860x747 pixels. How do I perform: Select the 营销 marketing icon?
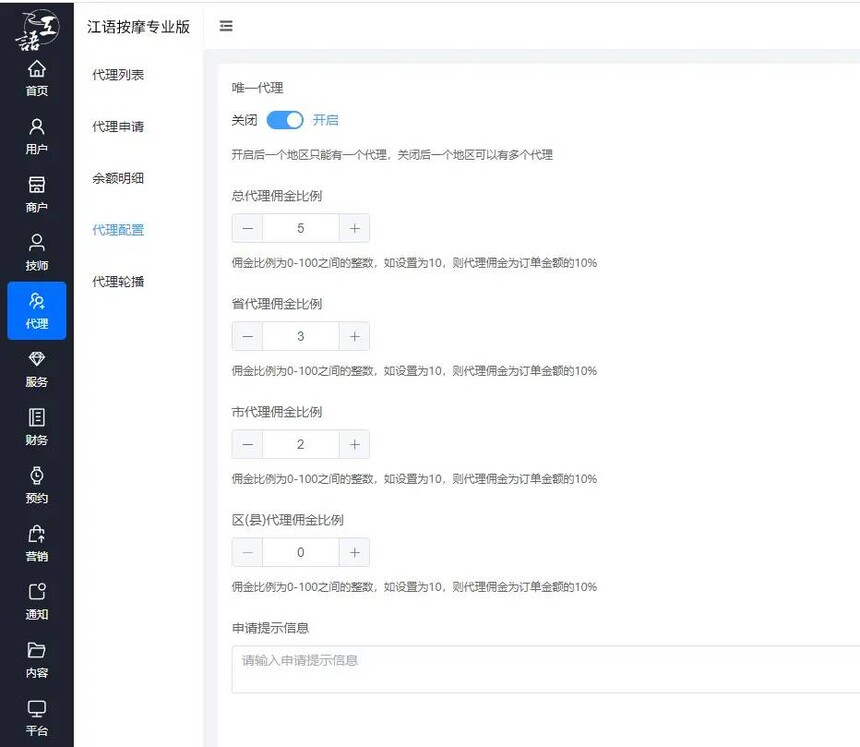36,543
